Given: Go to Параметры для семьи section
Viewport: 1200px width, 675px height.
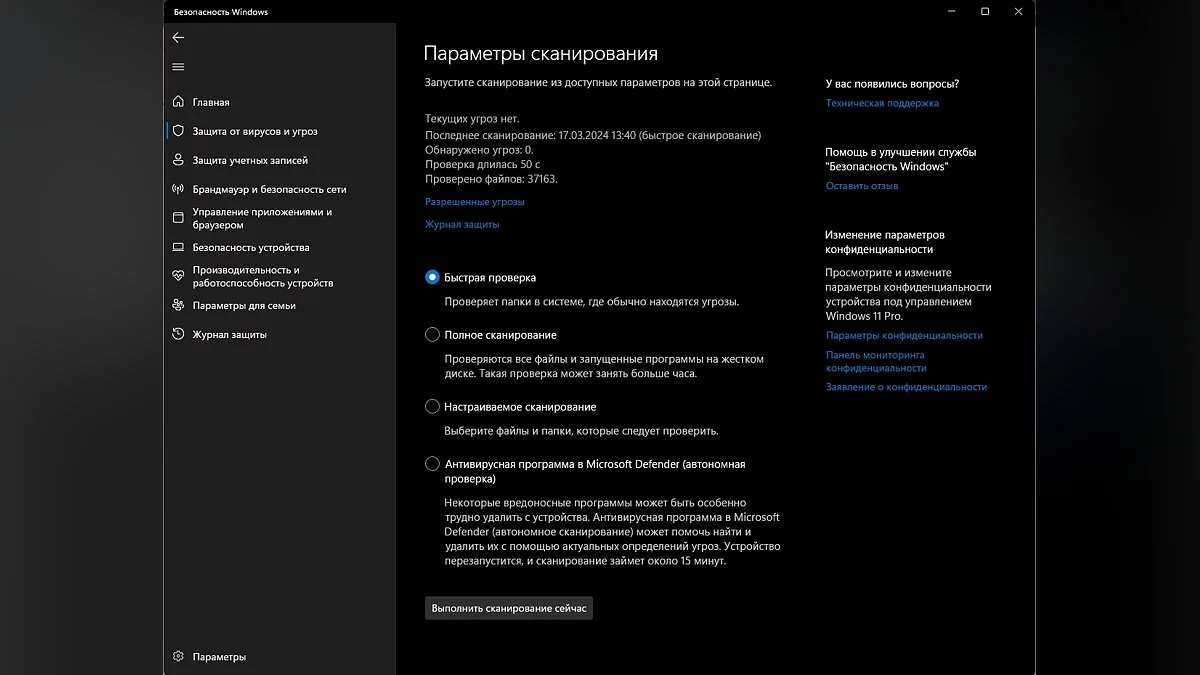Looking at the screenshot, I should [x=244, y=305].
